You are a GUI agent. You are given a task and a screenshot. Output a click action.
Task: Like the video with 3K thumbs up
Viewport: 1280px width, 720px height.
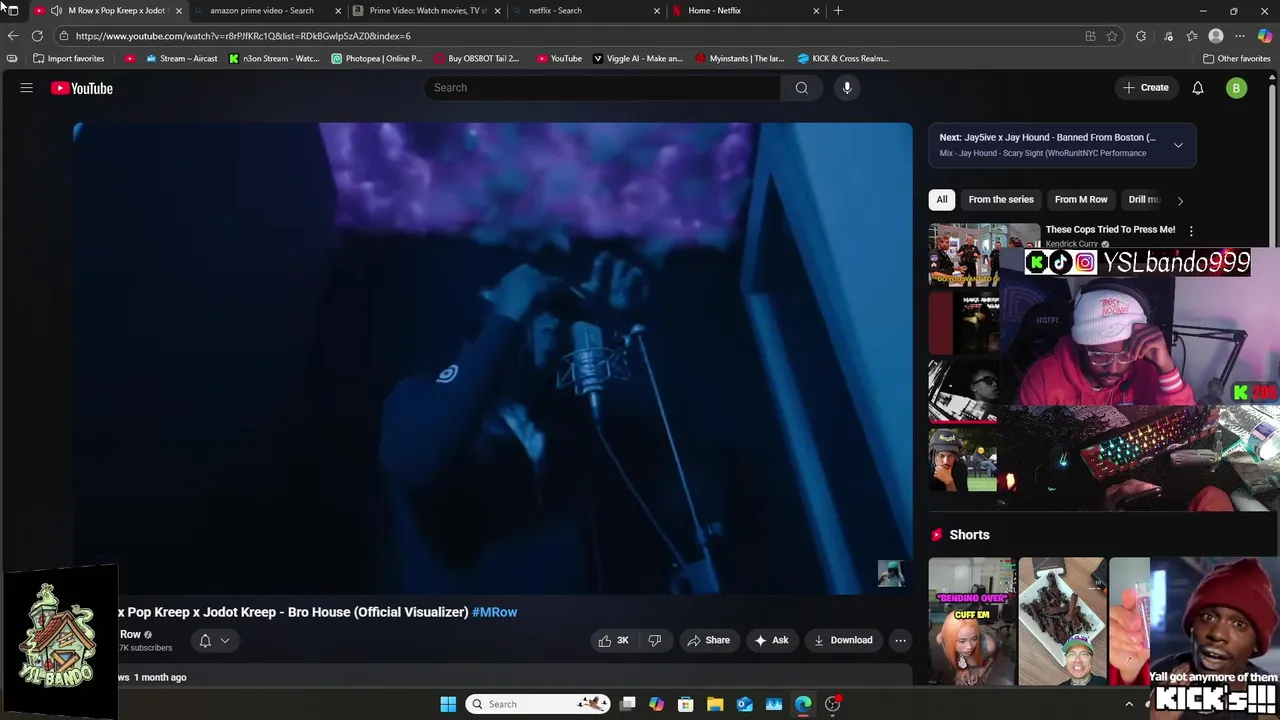[614, 640]
